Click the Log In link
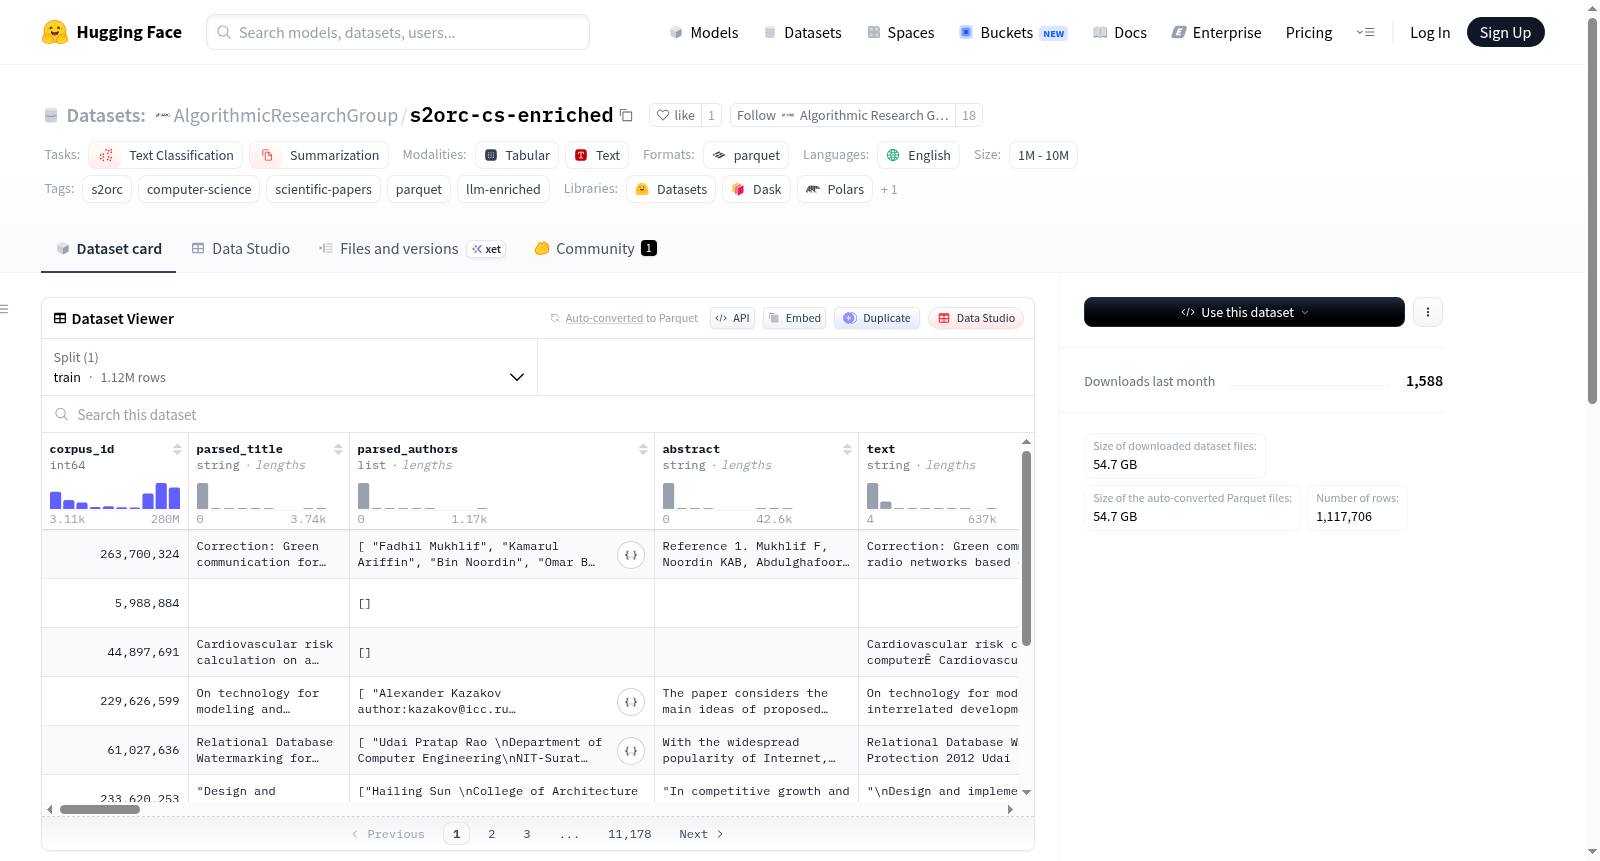 click(x=1430, y=32)
